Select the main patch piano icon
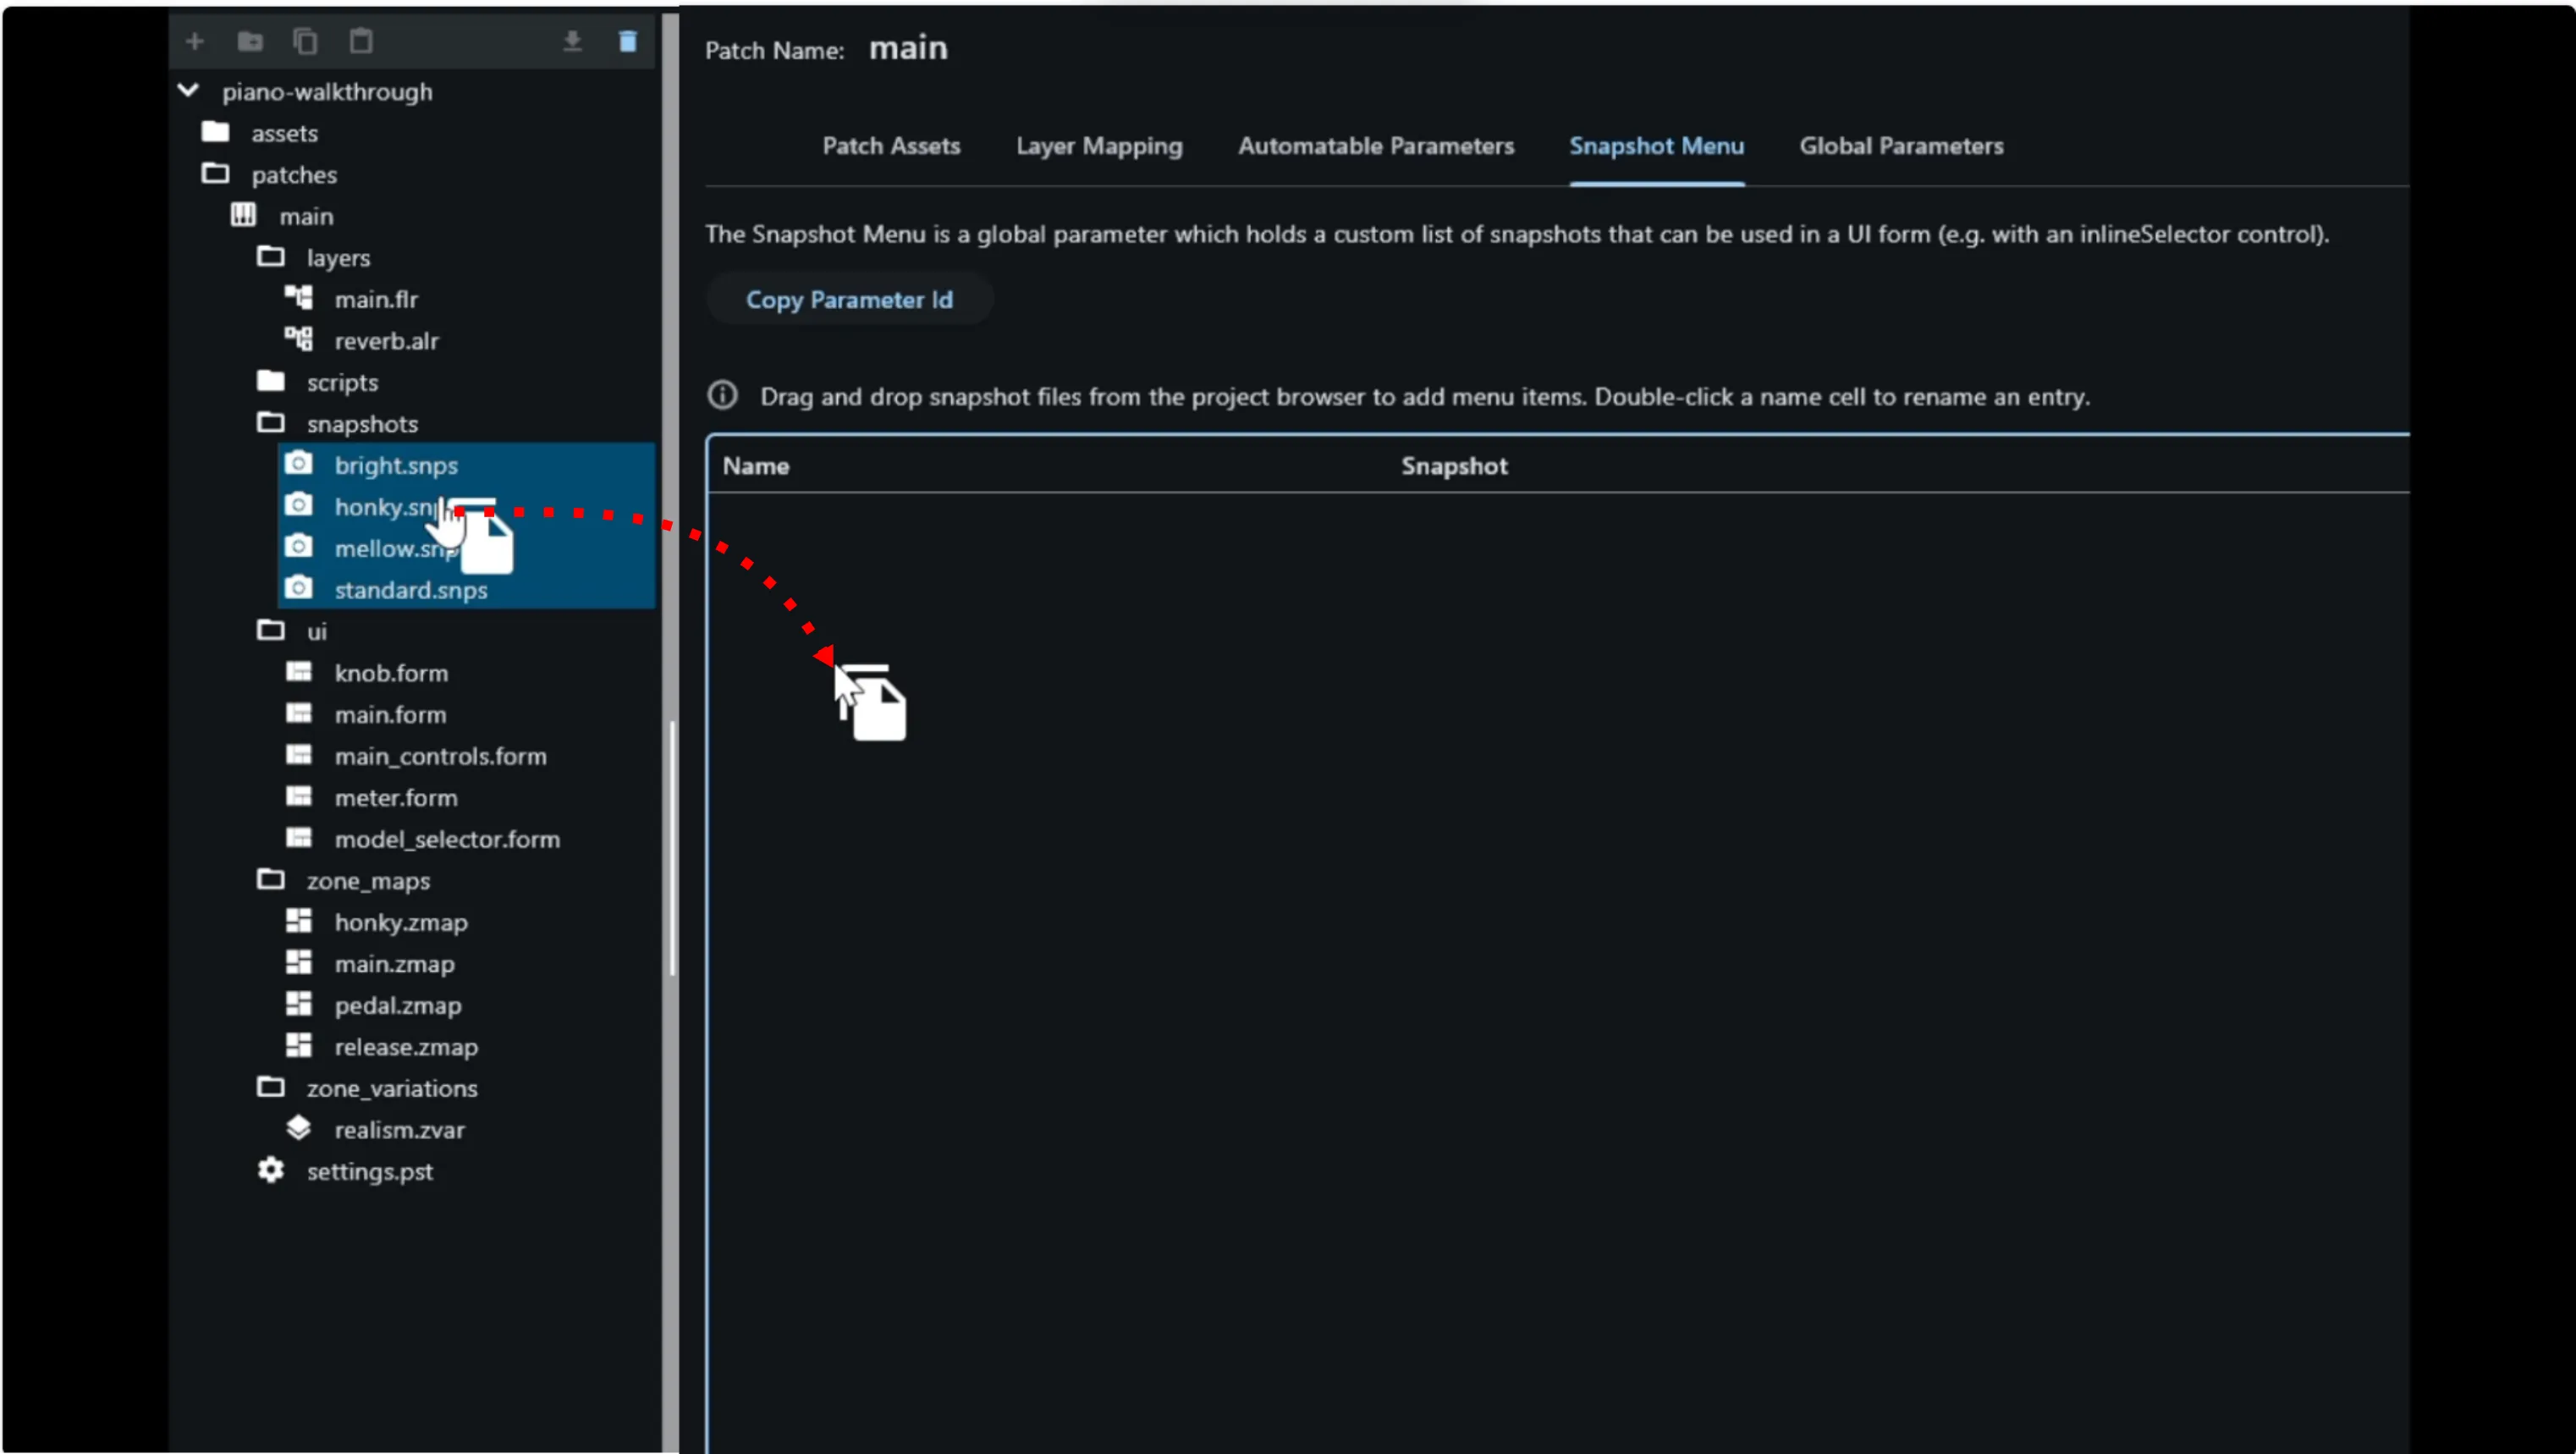Image resolution: width=2576 pixels, height=1454 pixels. pos(243,215)
